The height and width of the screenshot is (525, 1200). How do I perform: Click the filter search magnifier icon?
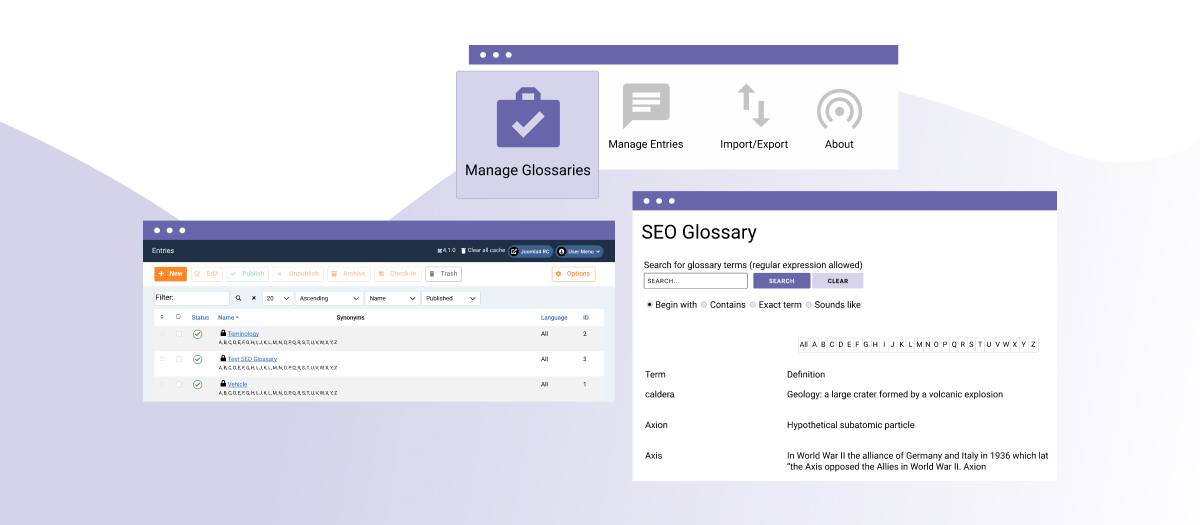point(238,298)
